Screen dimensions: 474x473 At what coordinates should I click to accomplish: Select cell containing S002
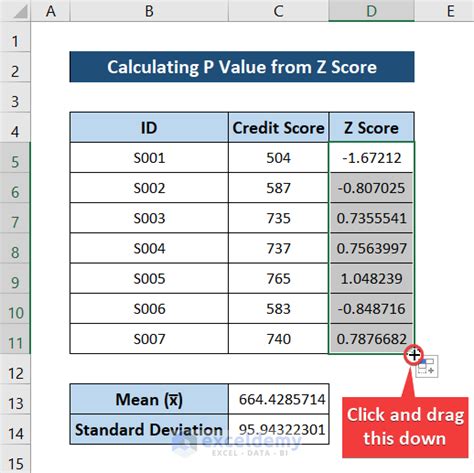coord(149,188)
